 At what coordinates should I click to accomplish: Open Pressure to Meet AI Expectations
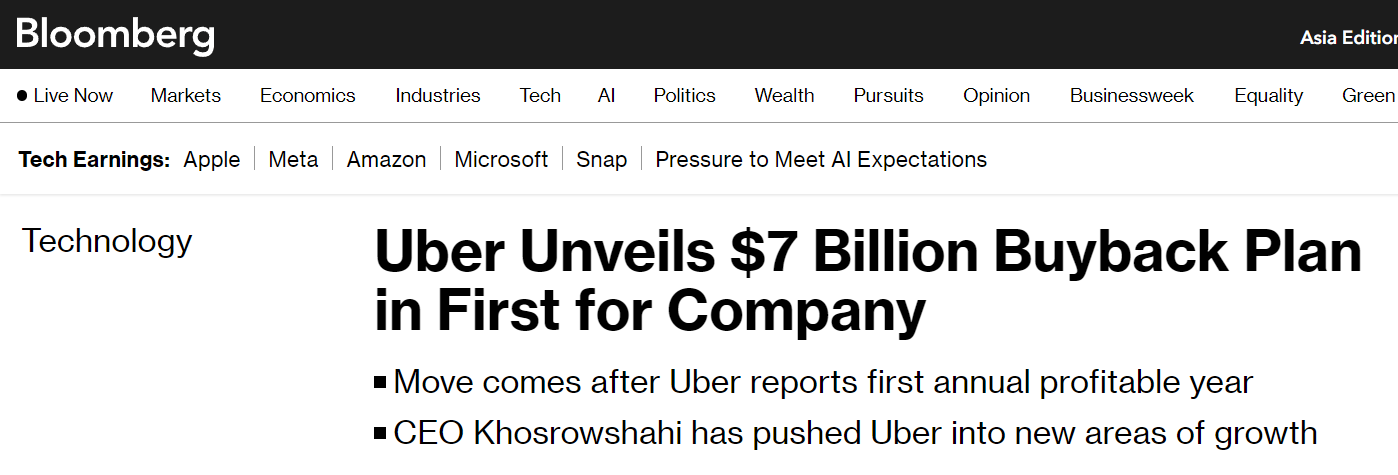pos(821,160)
